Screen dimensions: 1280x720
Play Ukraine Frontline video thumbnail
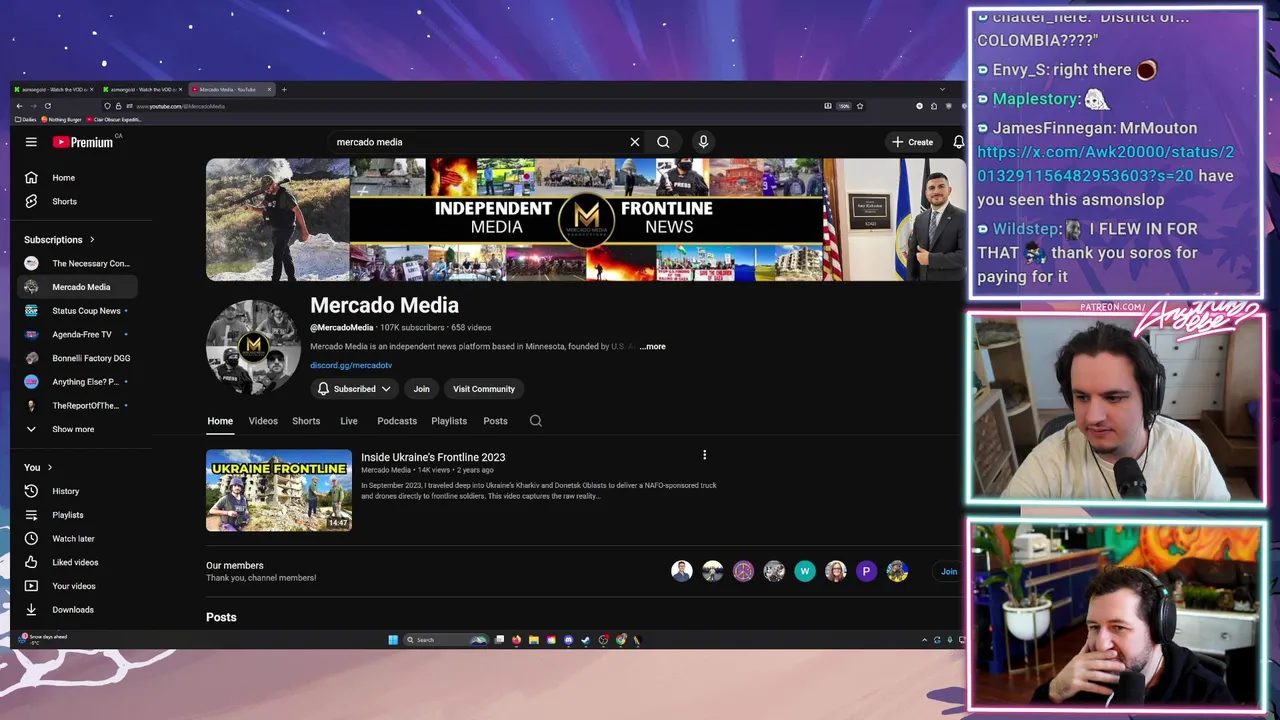pos(279,490)
